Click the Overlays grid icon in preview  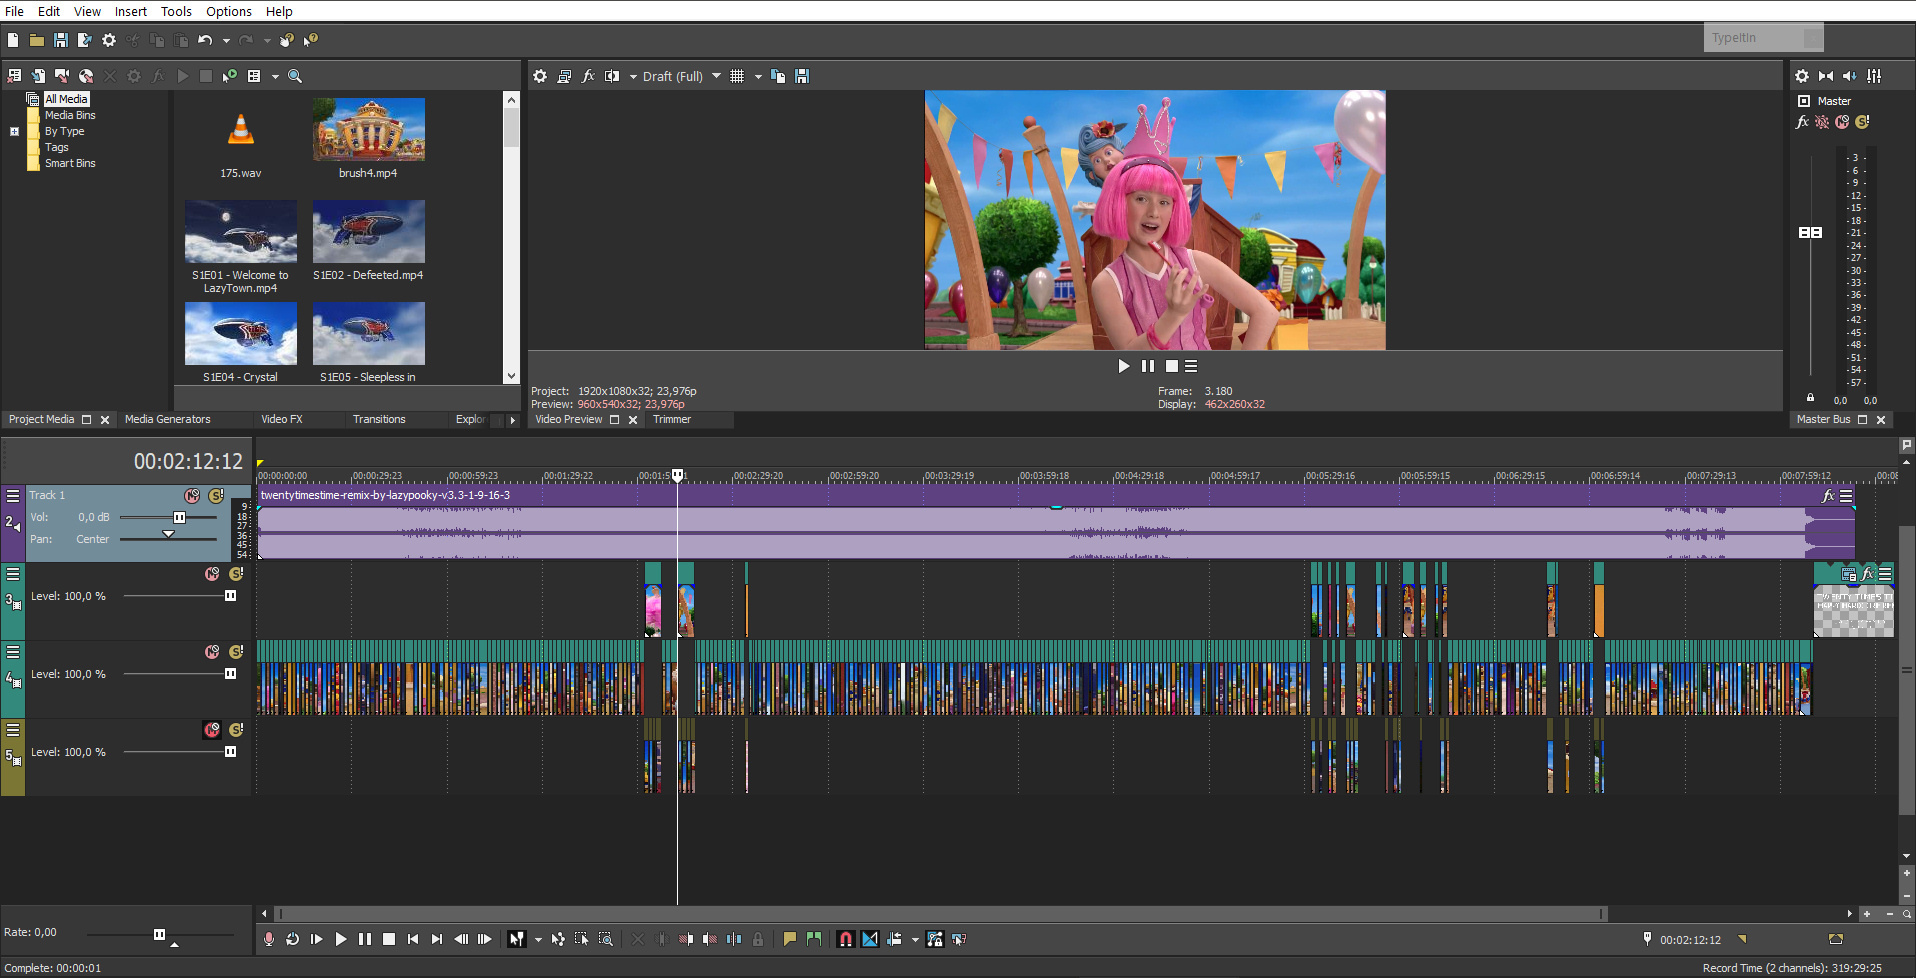click(737, 76)
